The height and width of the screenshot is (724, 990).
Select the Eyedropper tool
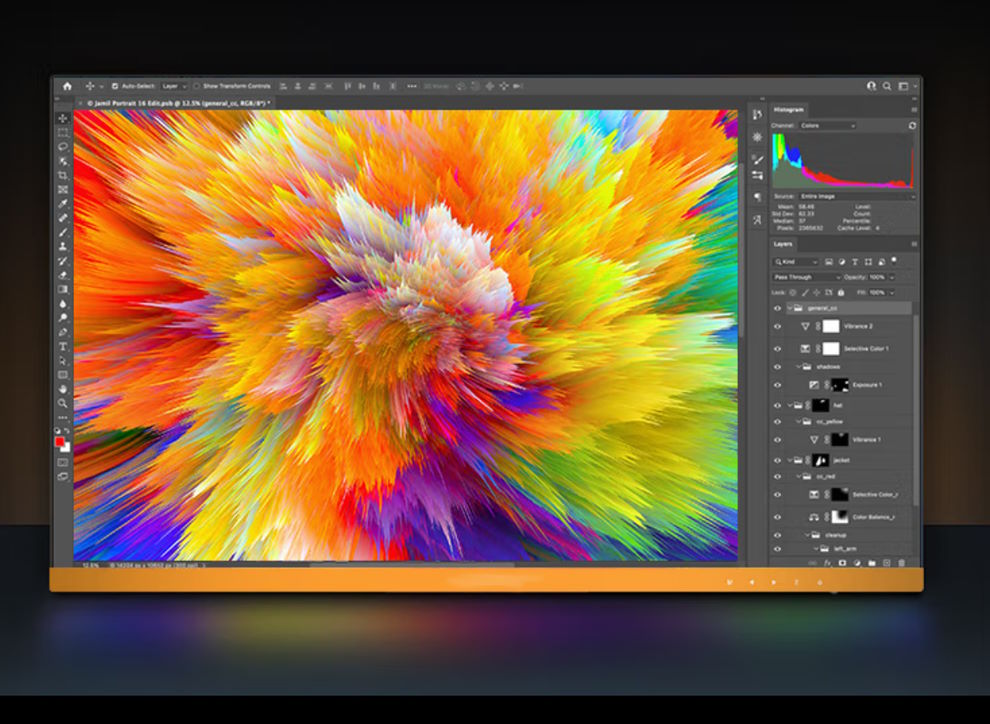pyautogui.click(x=63, y=203)
